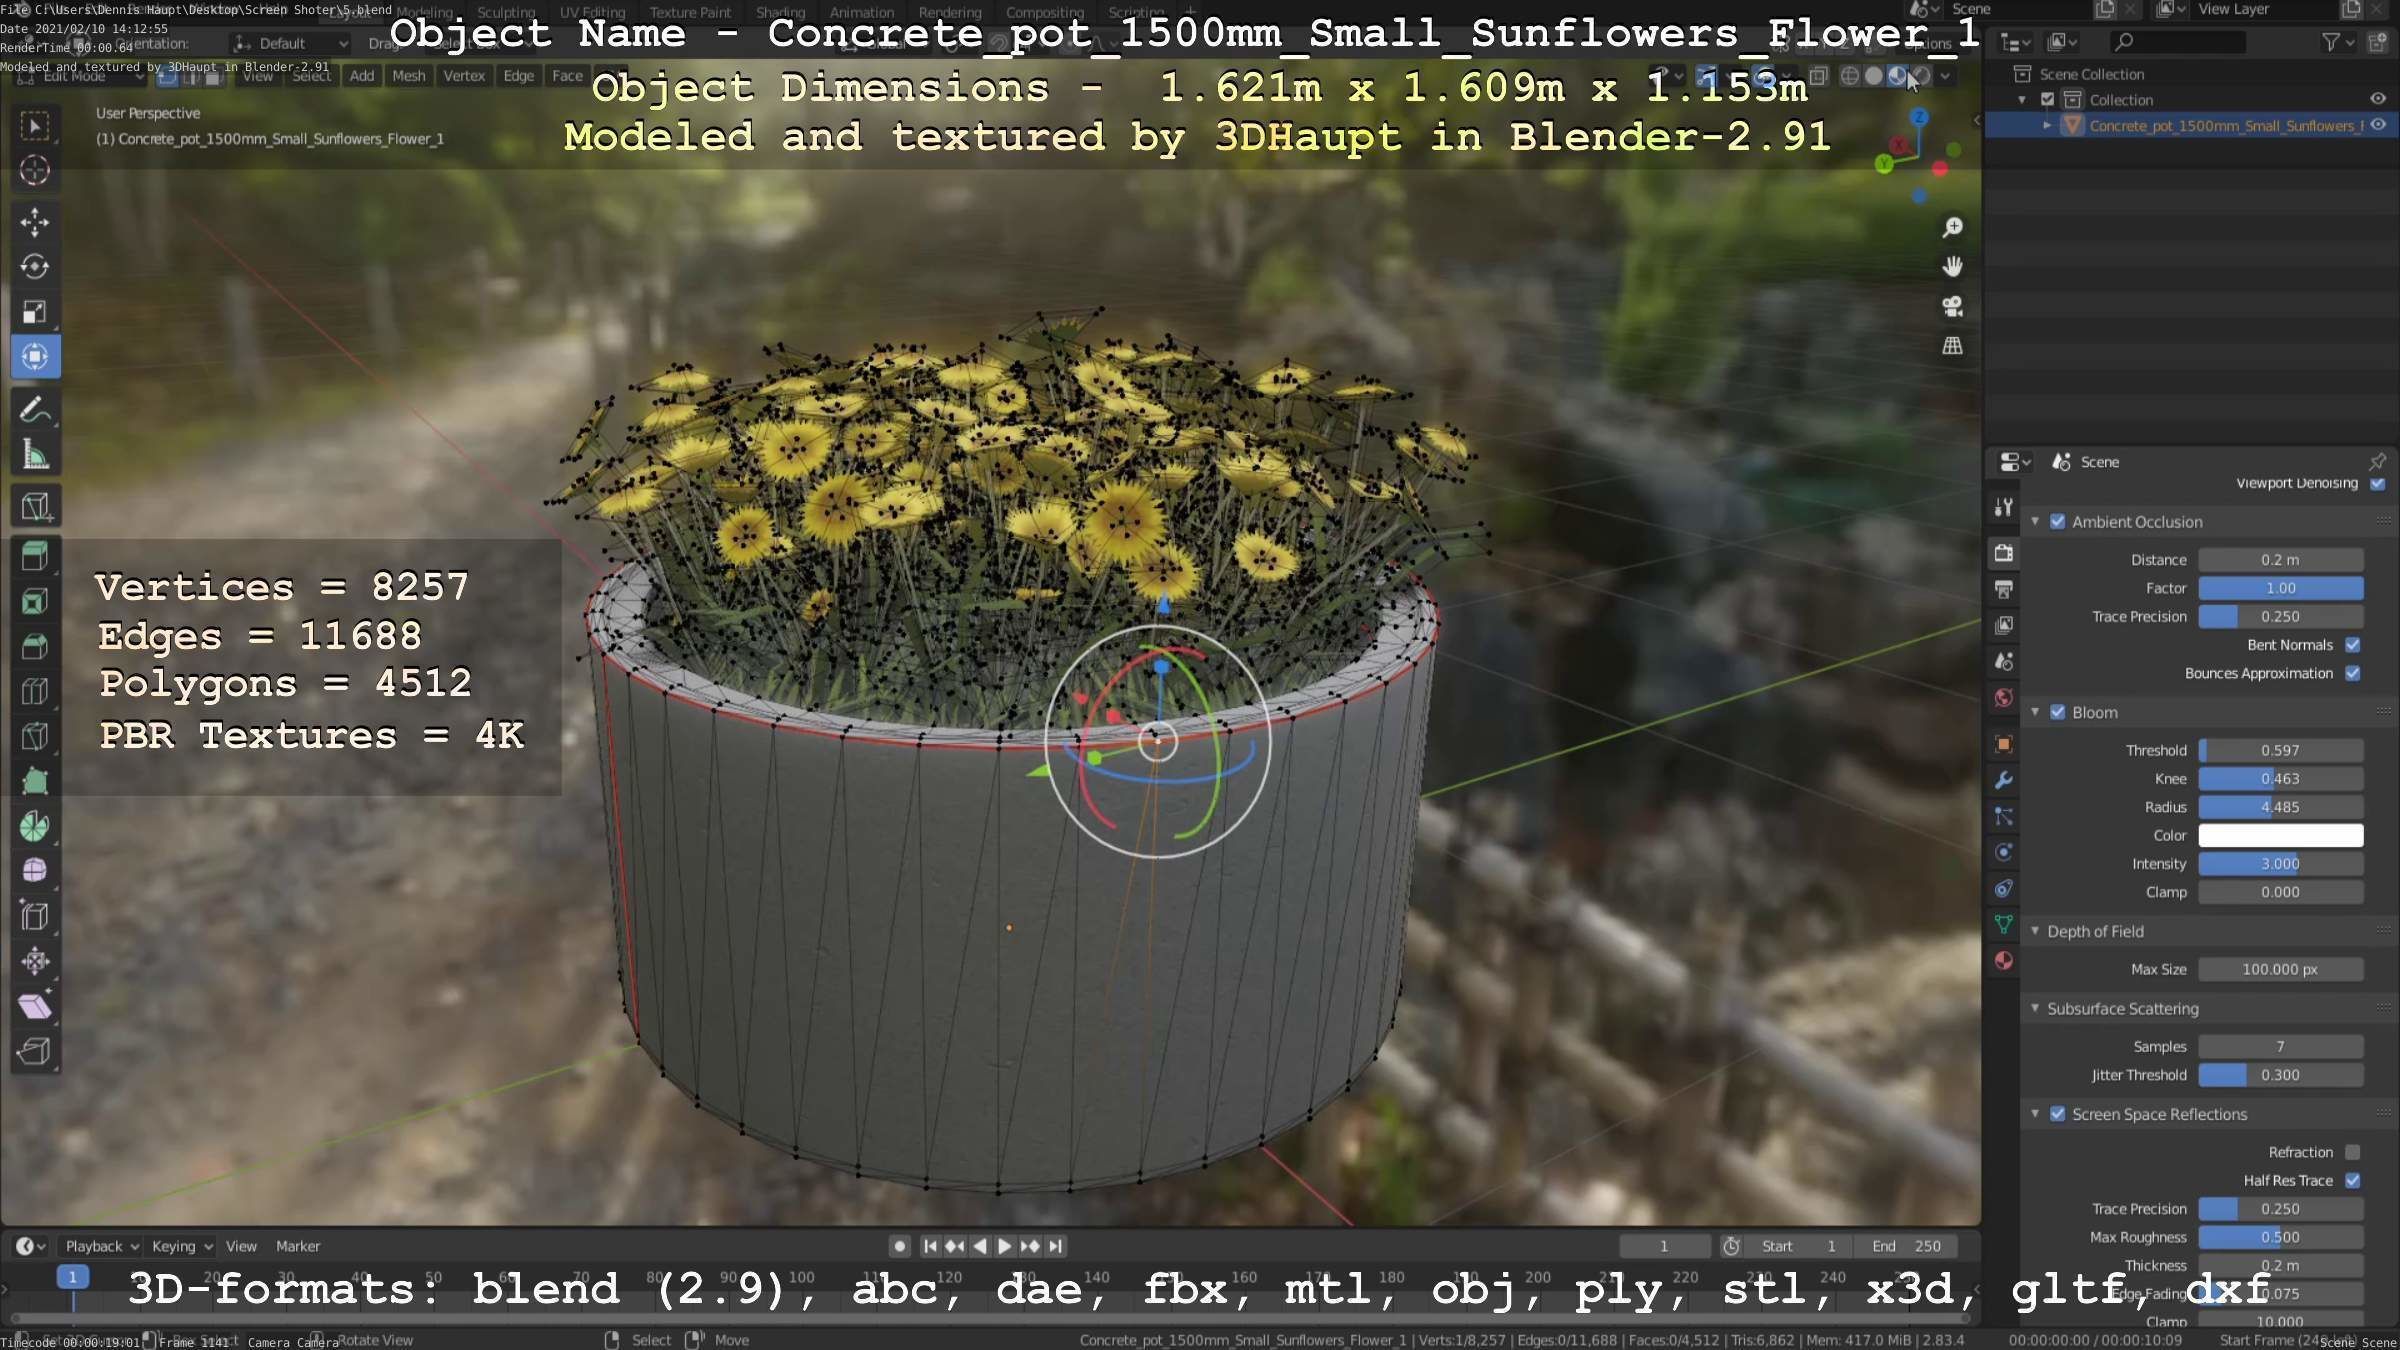Viewport: 2400px width, 1350px height.
Task: Open the timeline Marker menu
Action: coord(298,1246)
